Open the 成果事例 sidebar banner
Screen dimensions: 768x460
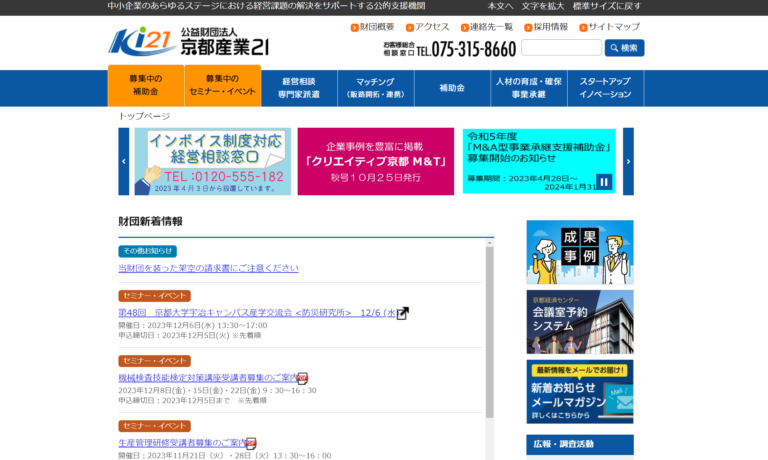579,252
